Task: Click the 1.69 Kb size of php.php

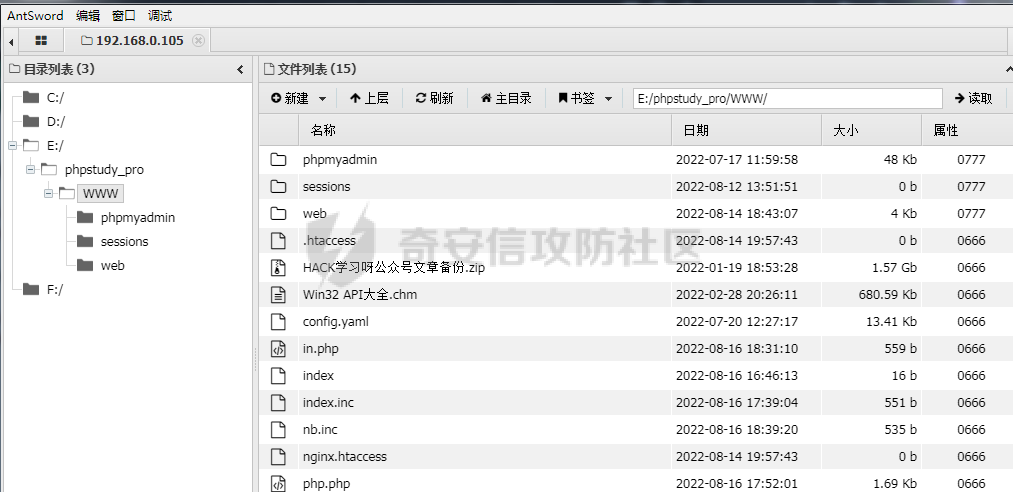Action: click(895, 484)
